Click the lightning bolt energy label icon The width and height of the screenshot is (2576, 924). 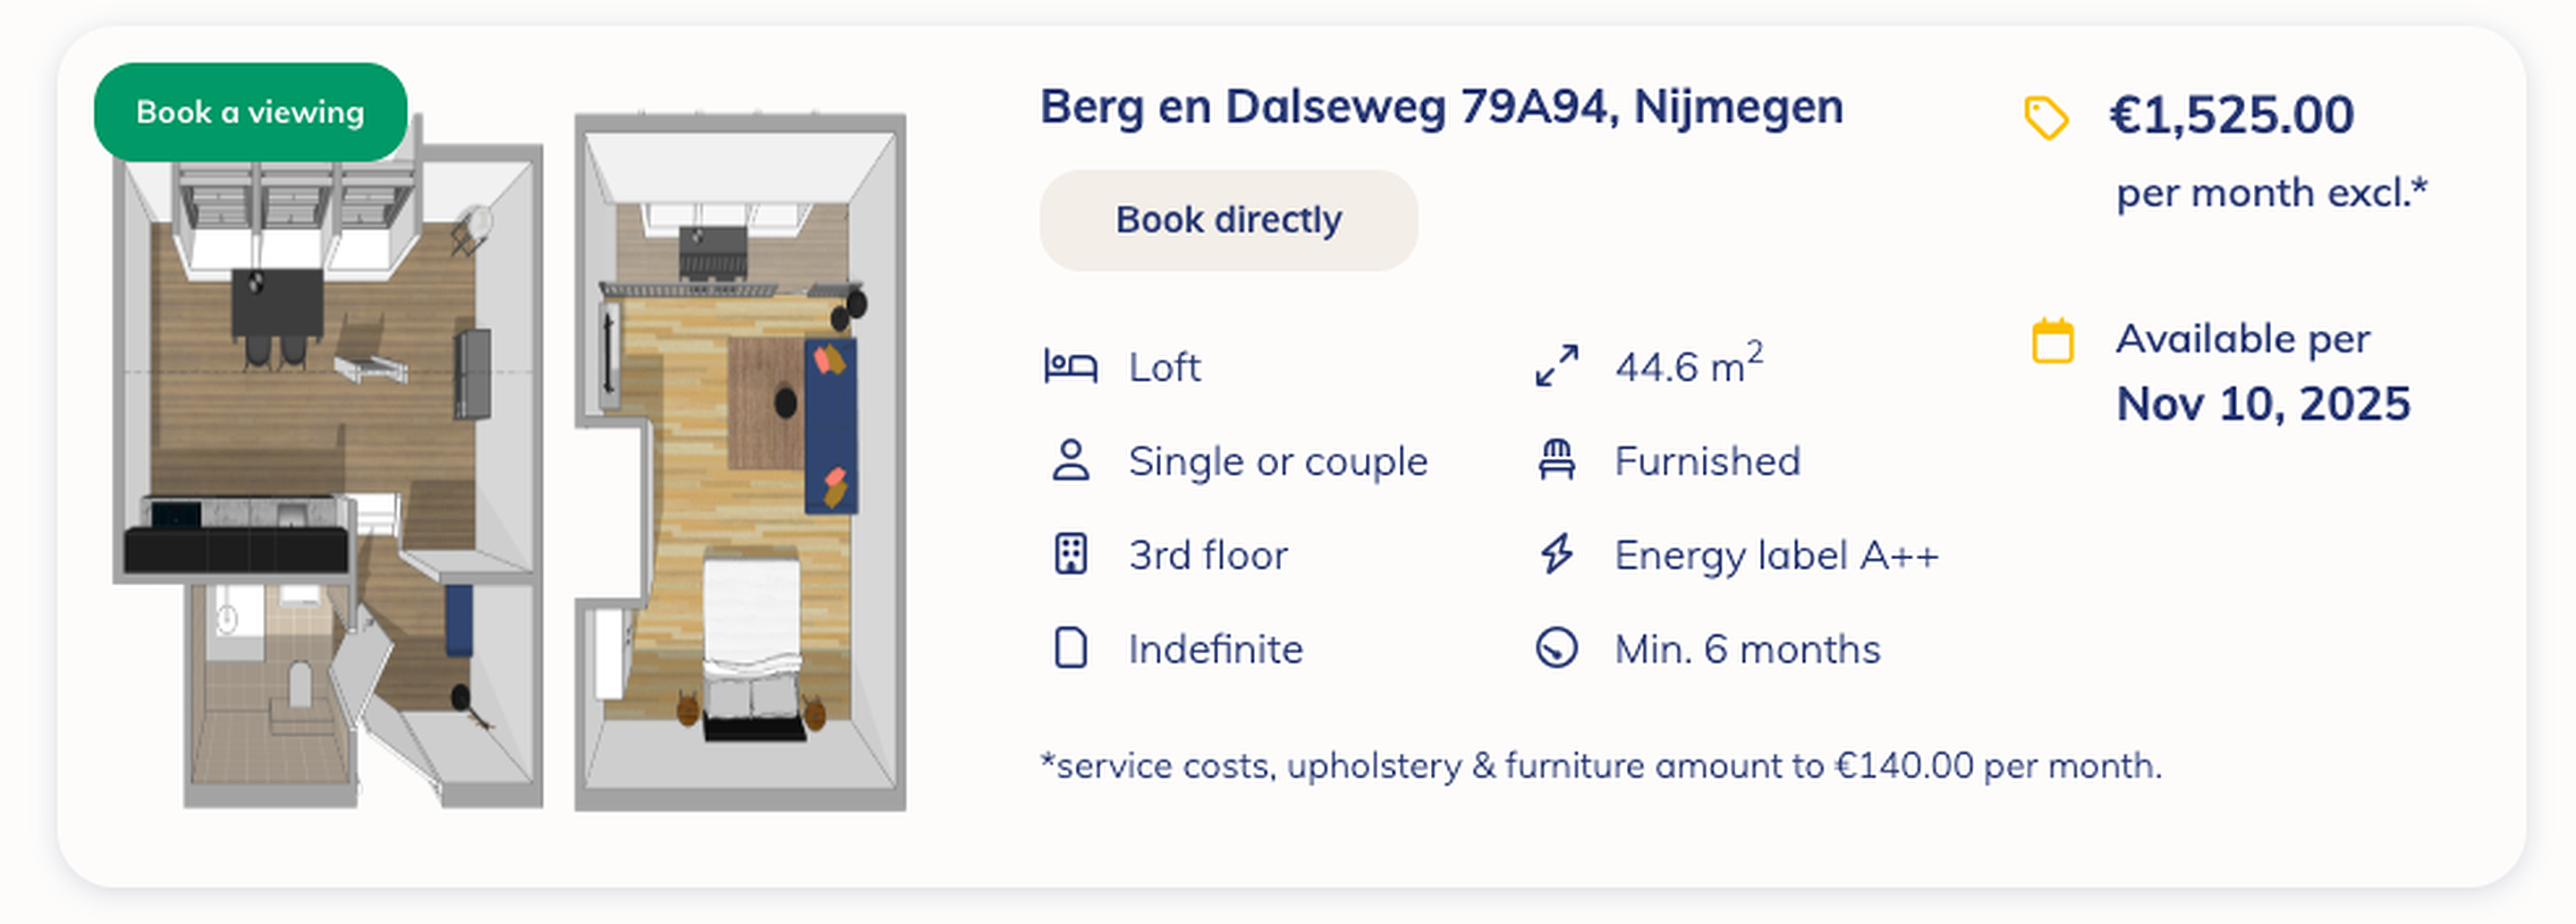[x=1557, y=554]
